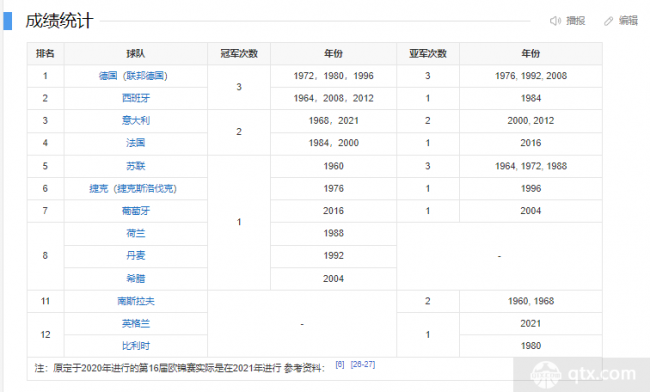Open the 苏联 team link

(136, 166)
